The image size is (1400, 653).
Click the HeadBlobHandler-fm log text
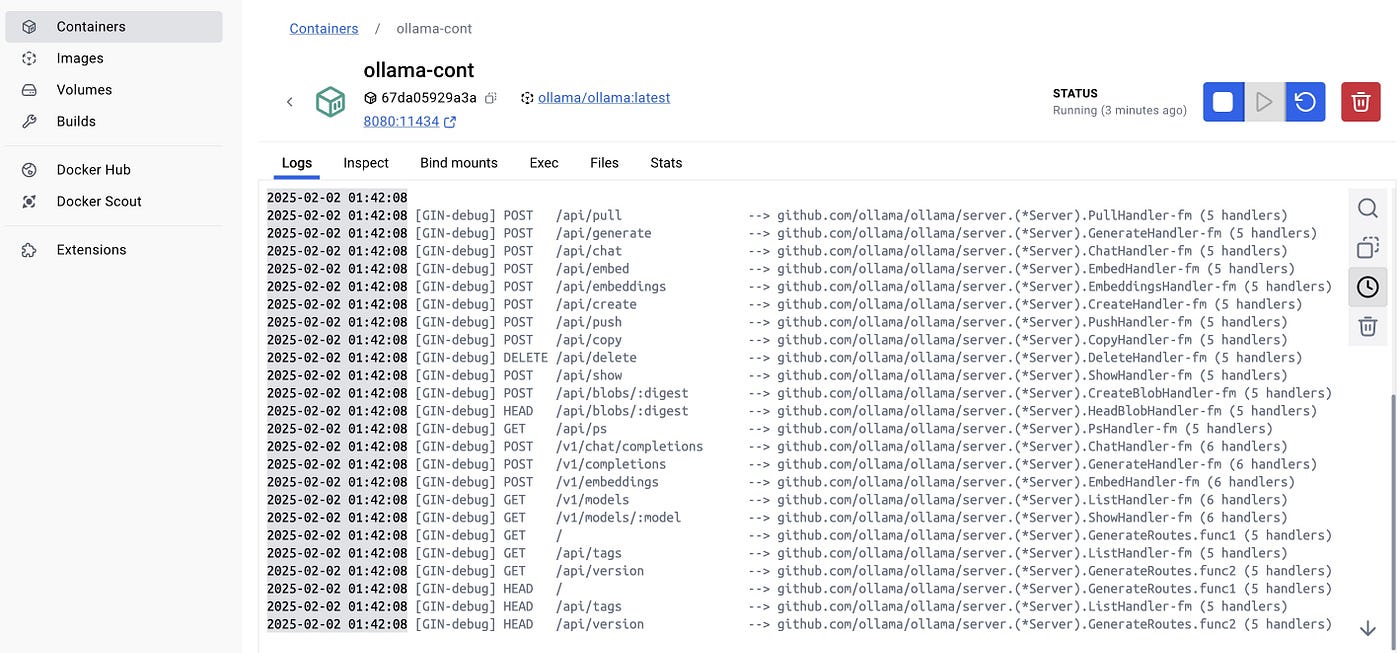(x=1154, y=411)
